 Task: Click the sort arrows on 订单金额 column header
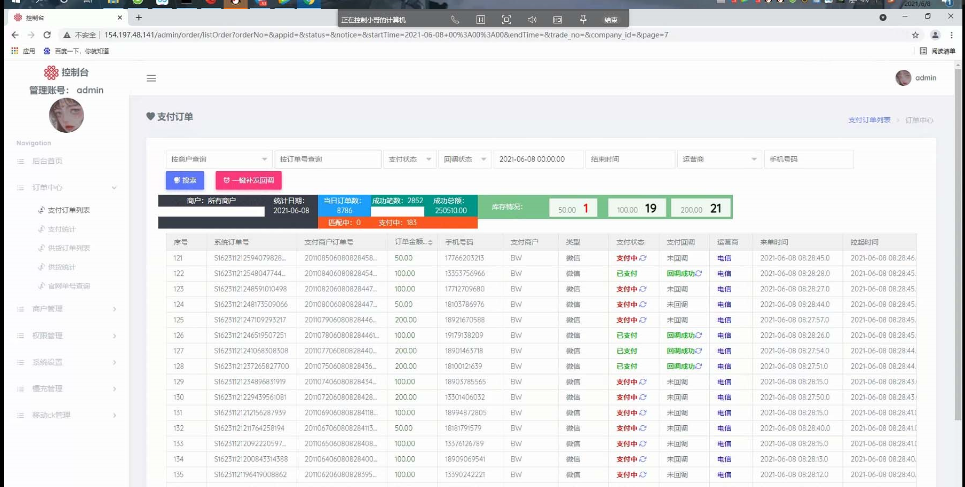pos(432,242)
